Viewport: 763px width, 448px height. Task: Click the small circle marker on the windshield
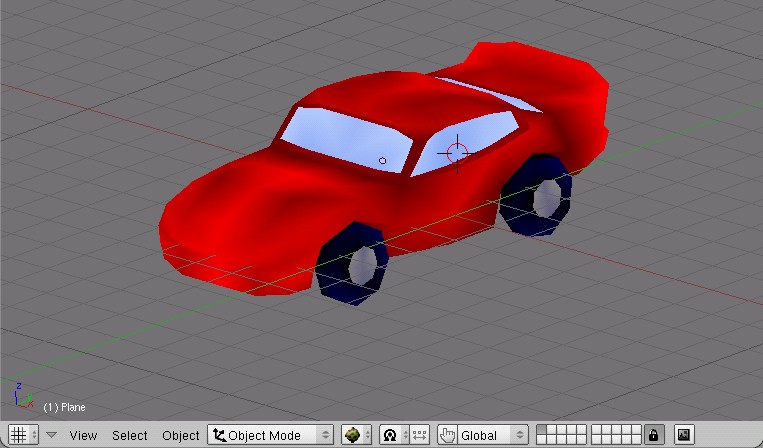point(382,161)
